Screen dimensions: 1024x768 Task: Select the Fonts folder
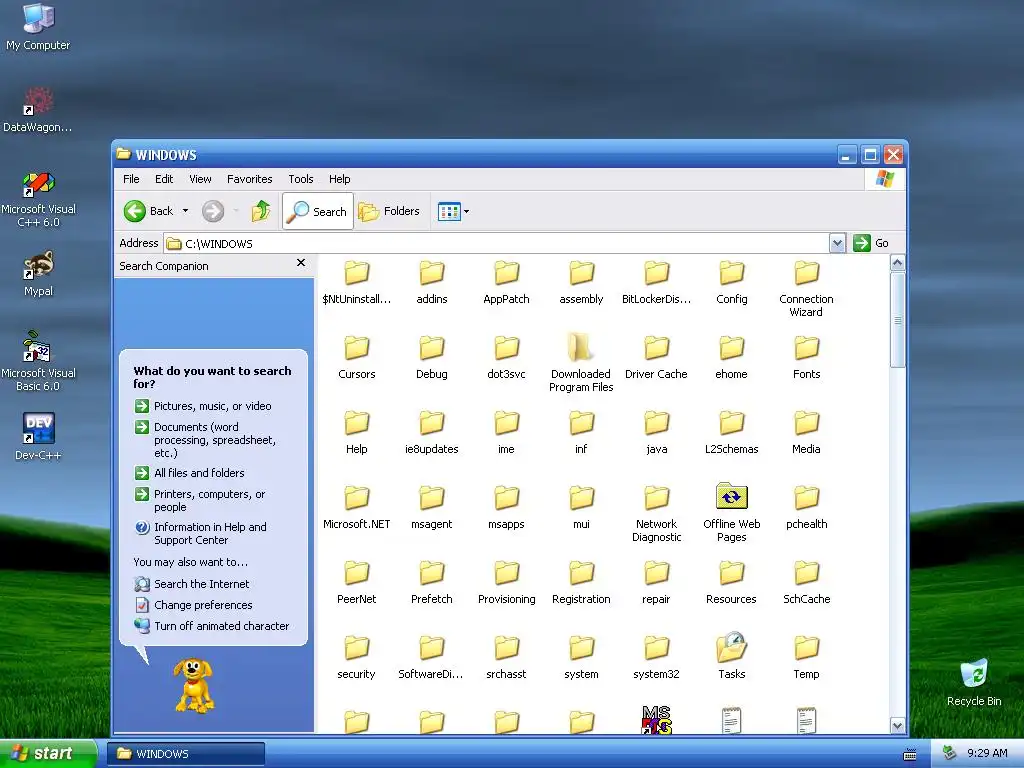pyautogui.click(x=807, y=358)
